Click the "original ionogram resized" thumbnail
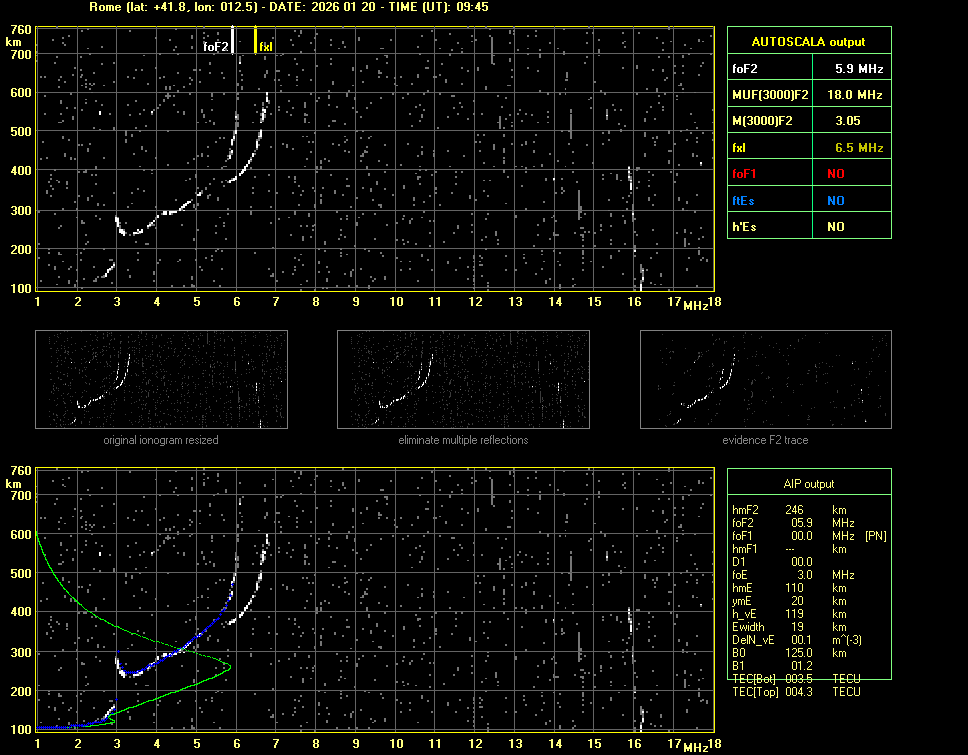This screenshot has width=968, height=755. 161,380
